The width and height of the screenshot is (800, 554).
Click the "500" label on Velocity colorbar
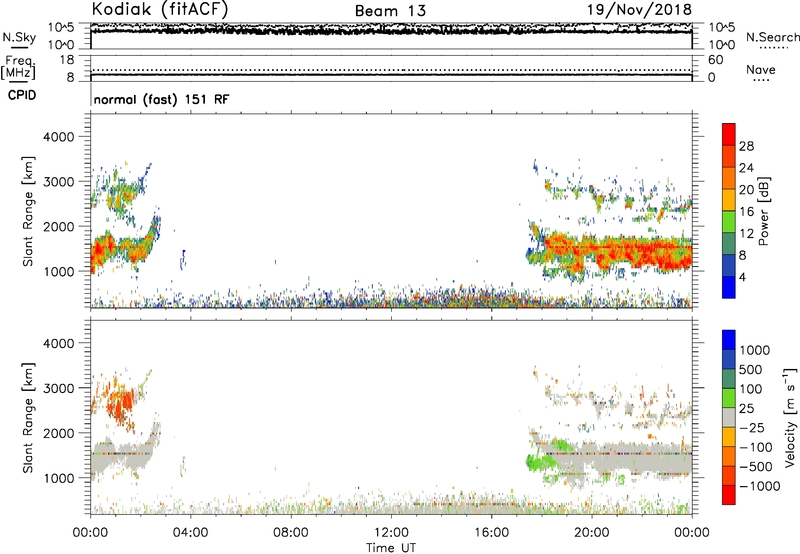751,369
